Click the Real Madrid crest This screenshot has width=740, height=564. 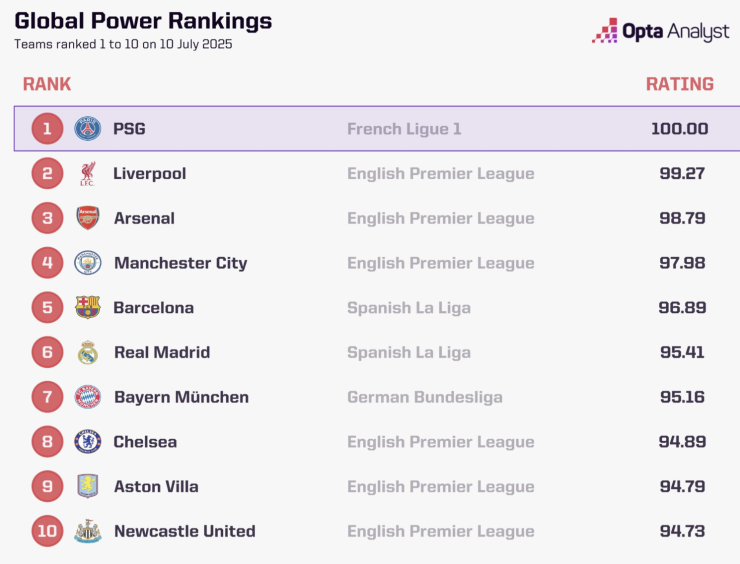pos(88,352)
